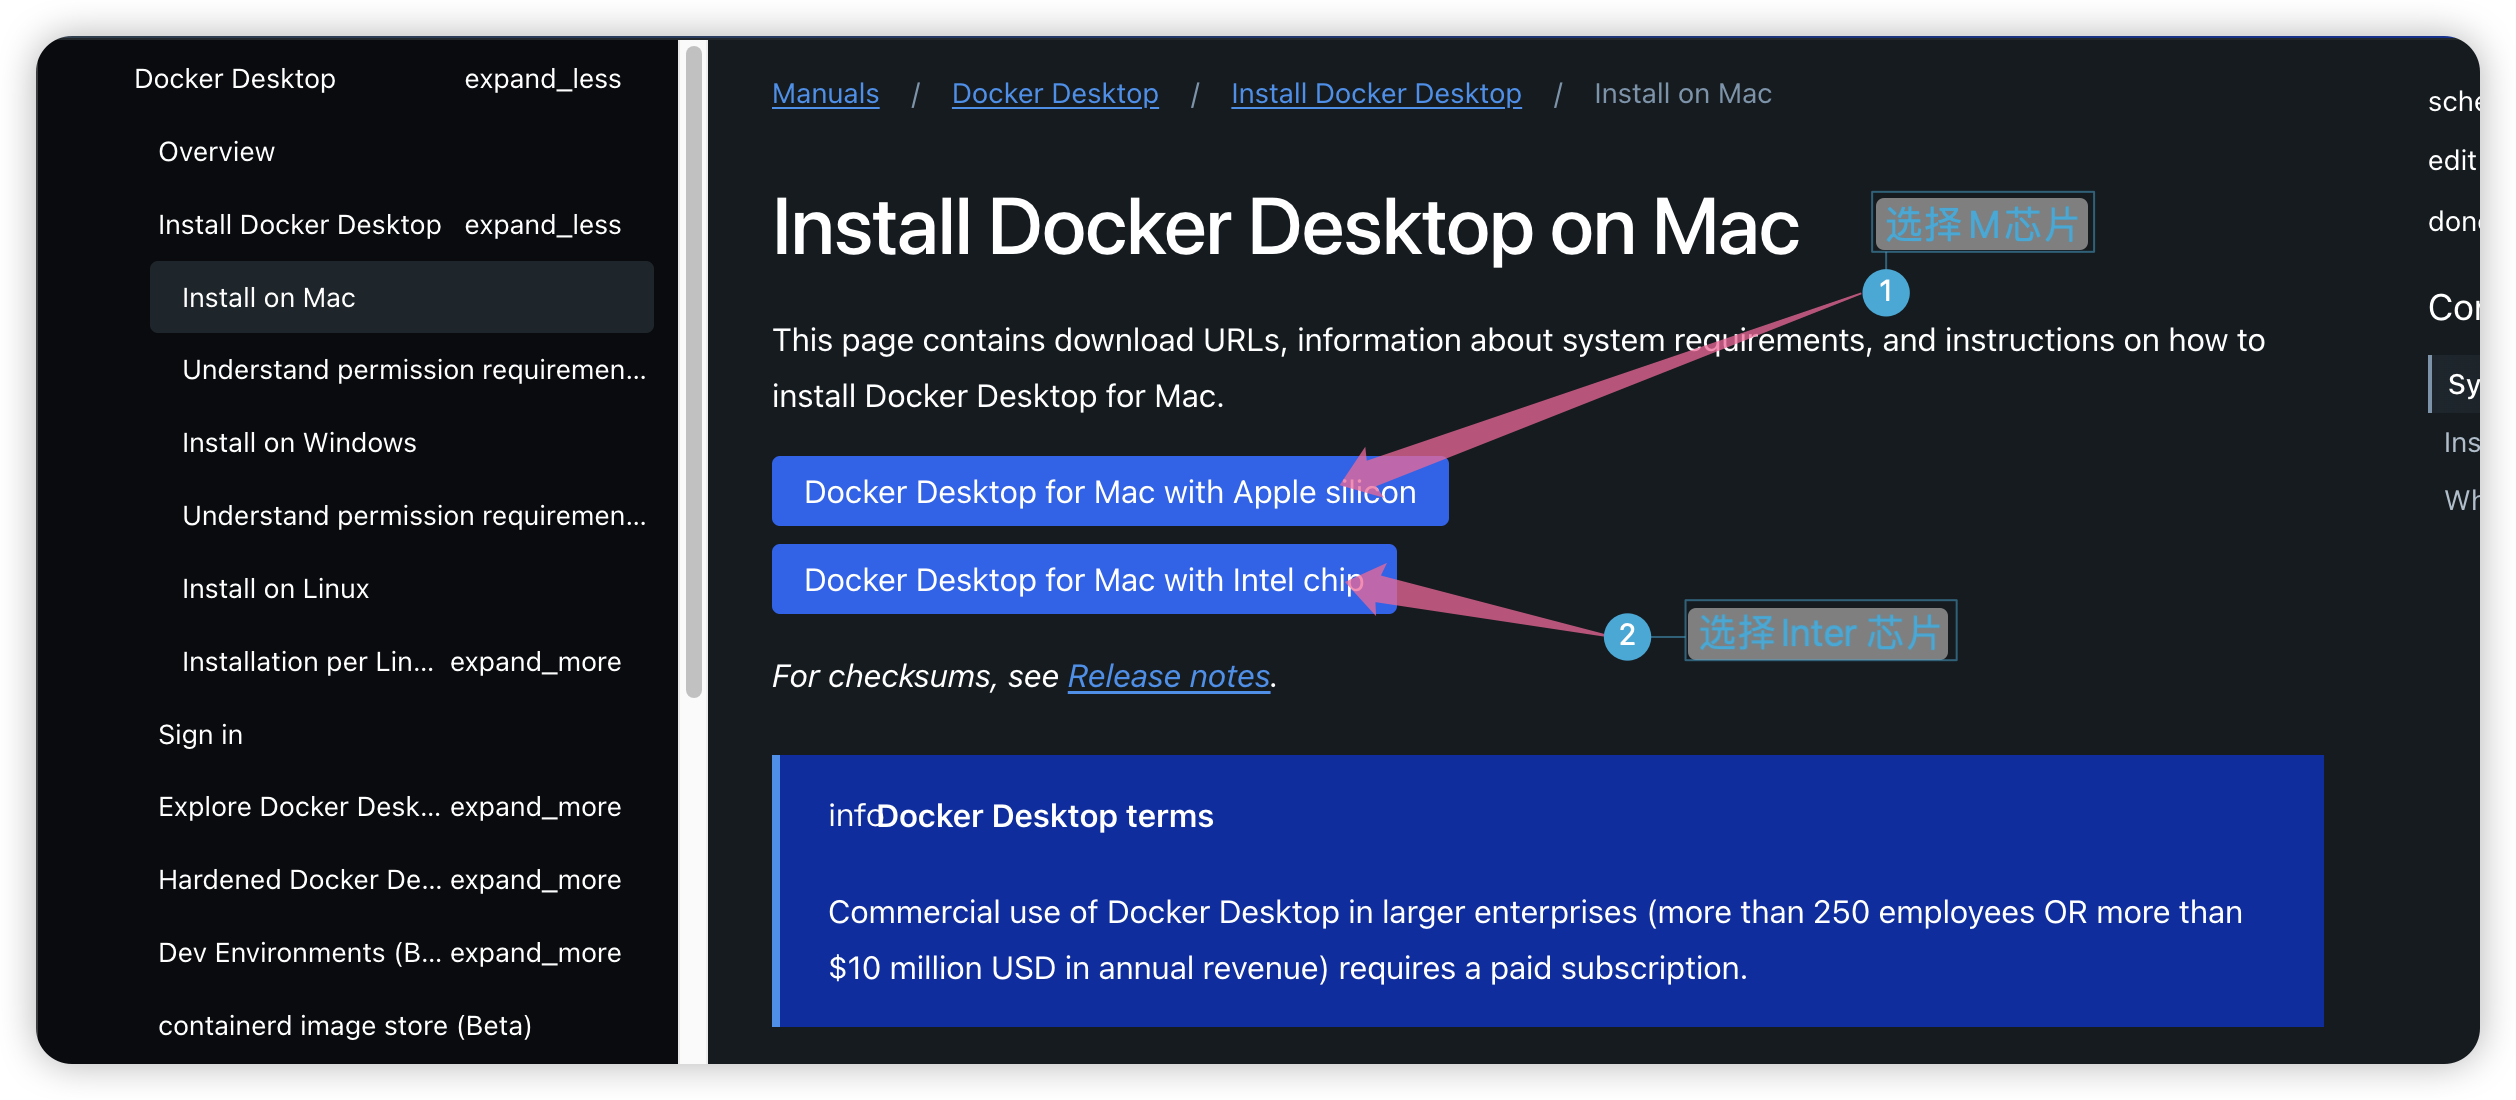Open the Release notes link
The height and width of the screenshot is (1100, 2516).
click(x=1168, y=676)
